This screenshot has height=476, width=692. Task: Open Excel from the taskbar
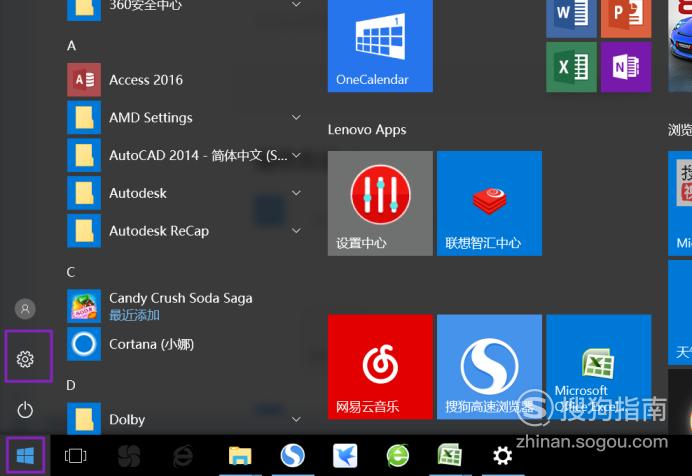point(450,456)
